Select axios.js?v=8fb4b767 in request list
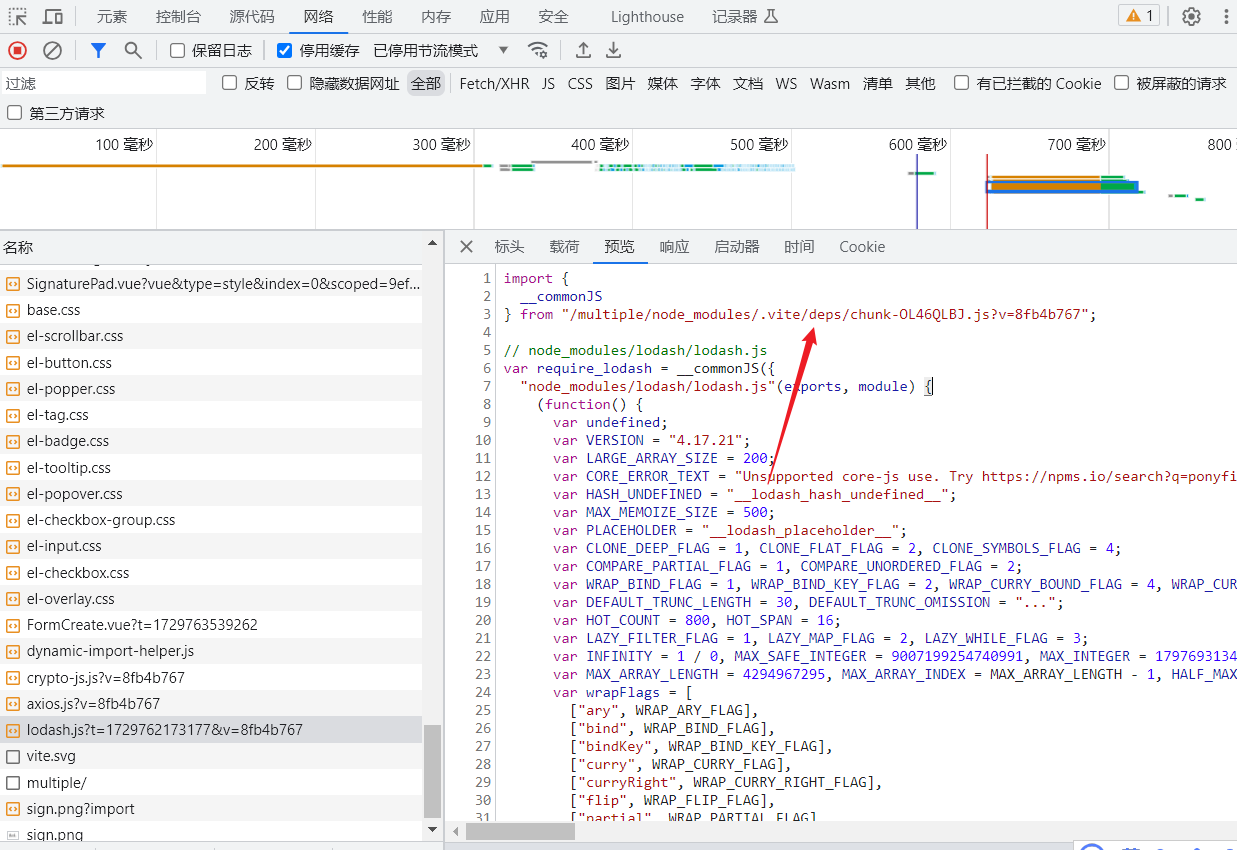Image resolution: width=1237 pixels, height=850 pixels. click(x=93, y=704)
